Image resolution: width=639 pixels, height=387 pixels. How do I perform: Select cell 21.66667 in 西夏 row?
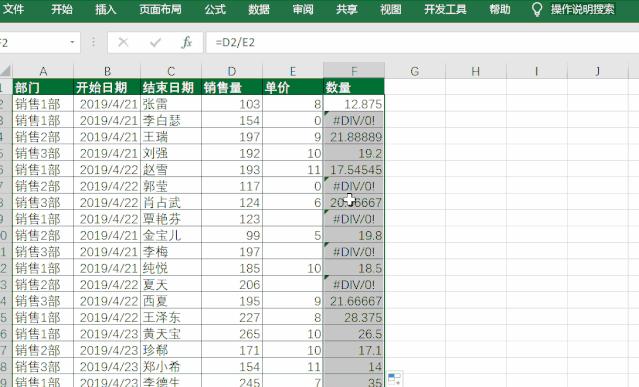click(x=354, y=301)
